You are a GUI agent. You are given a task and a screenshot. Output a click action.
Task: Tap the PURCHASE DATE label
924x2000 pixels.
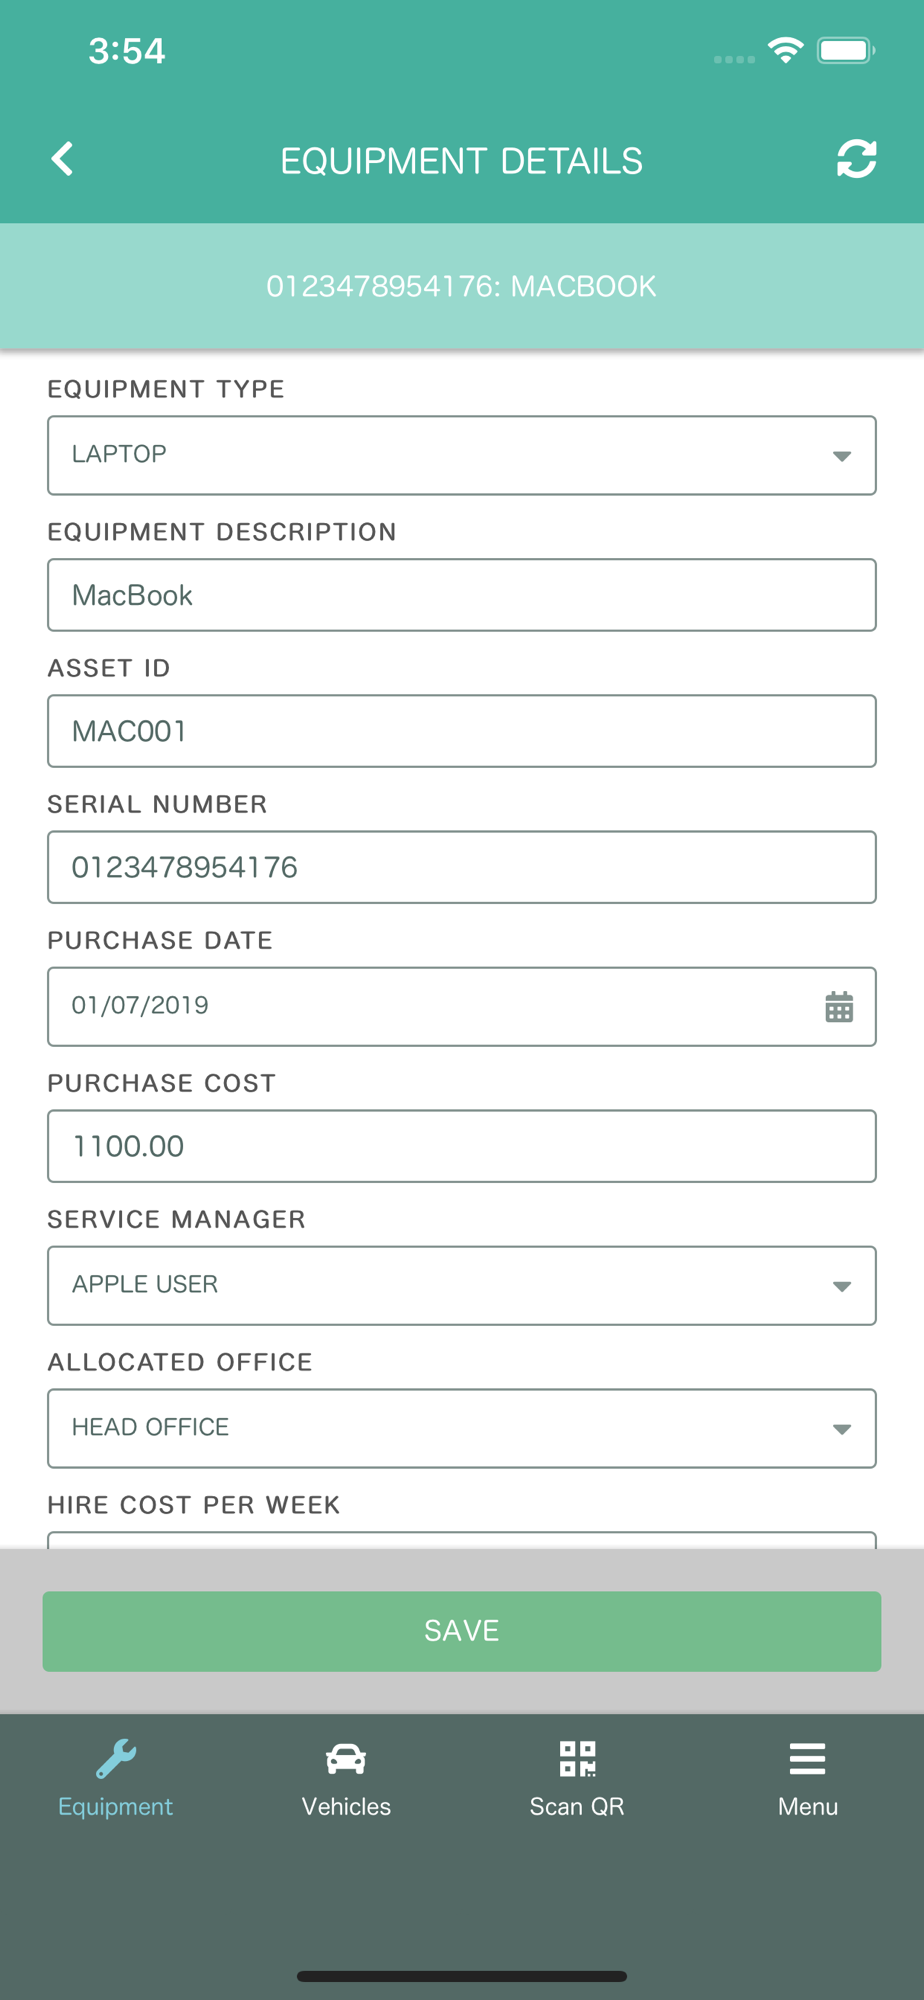point(160,940)
